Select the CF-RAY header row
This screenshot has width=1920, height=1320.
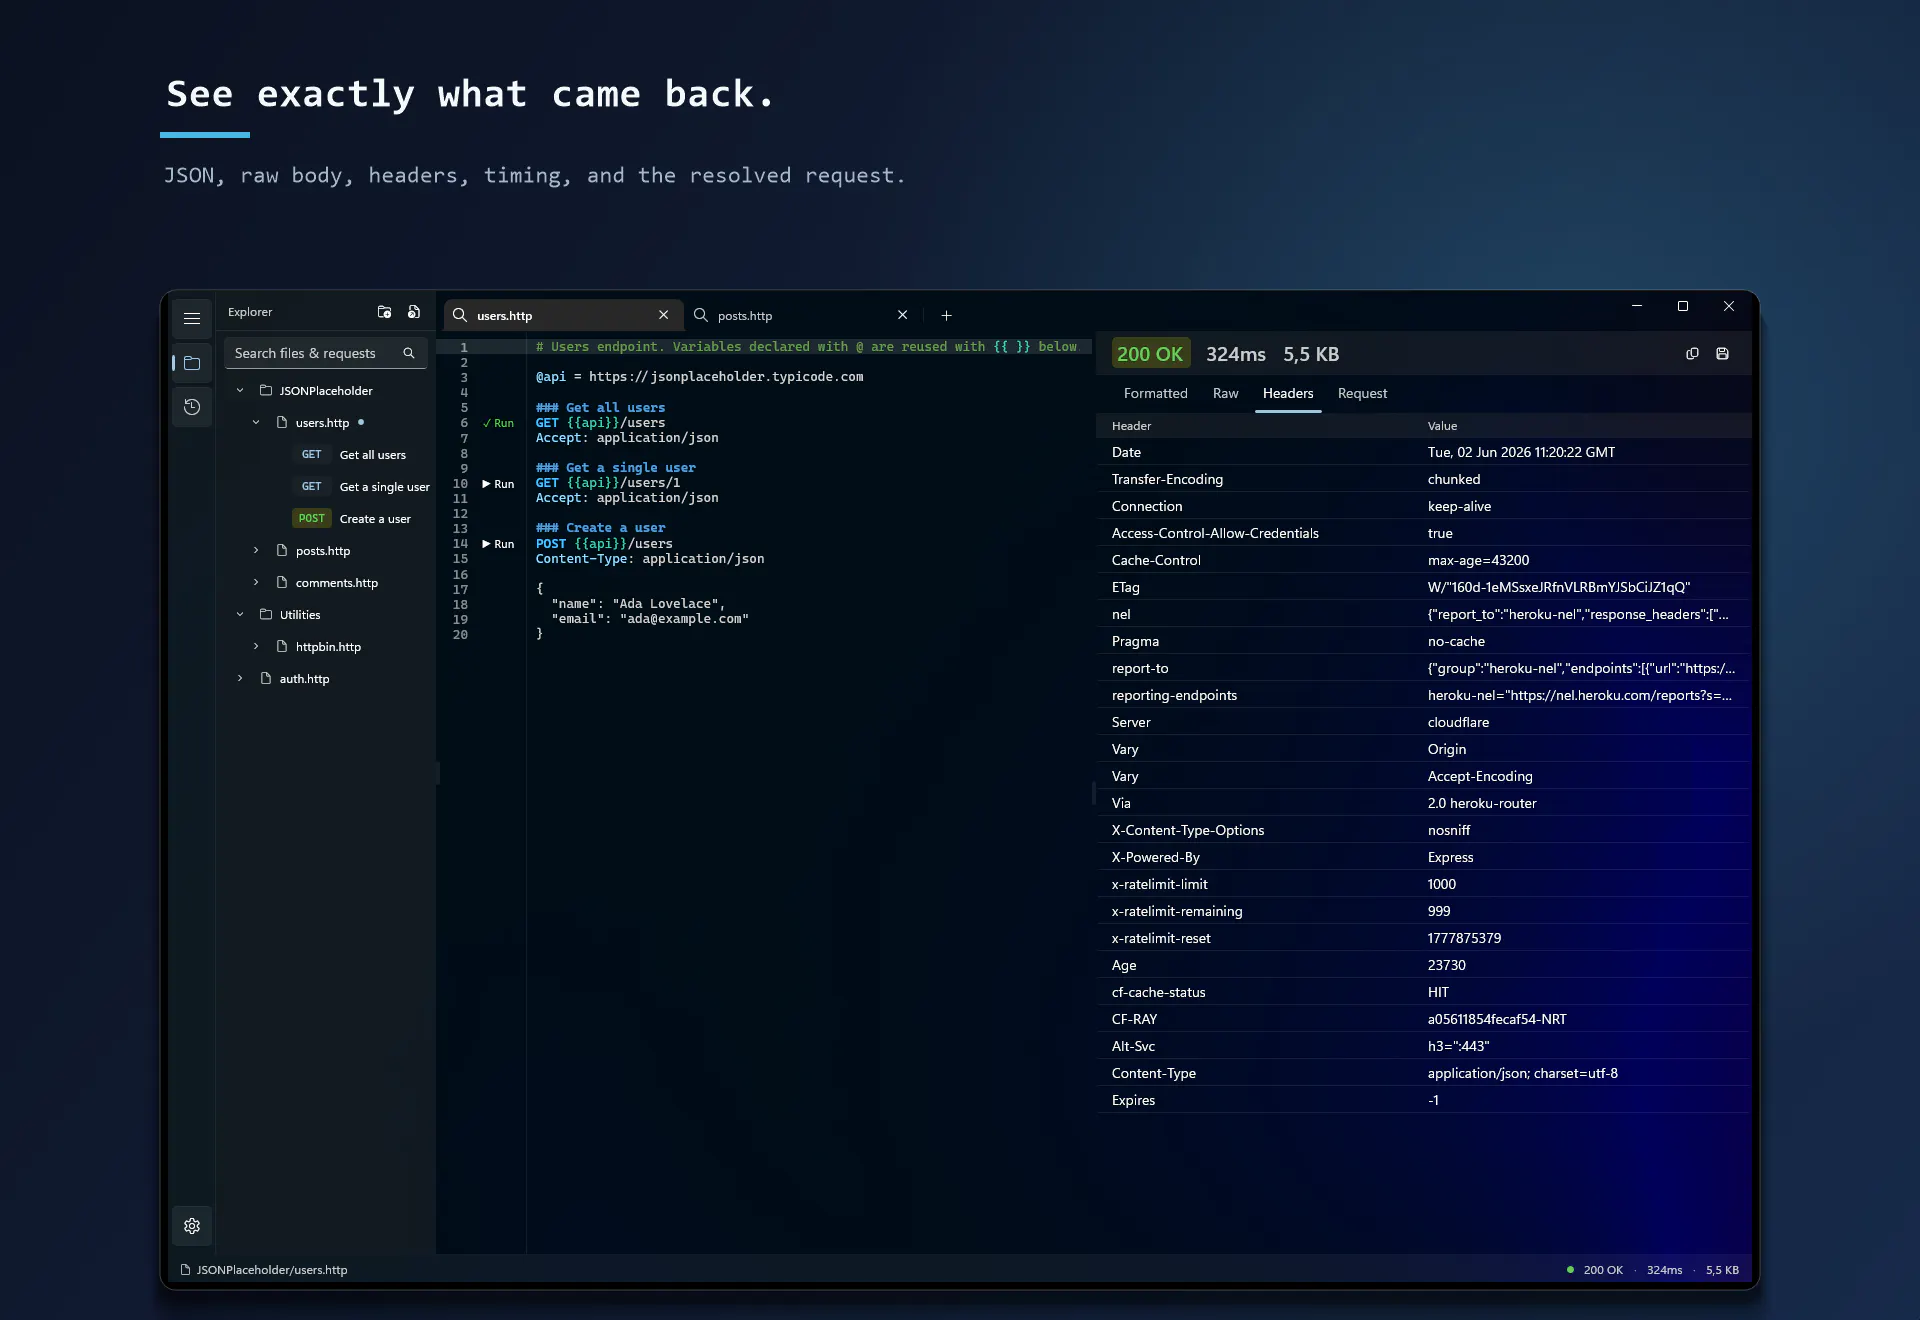pyautogui.click(x=1424, y=1020)
